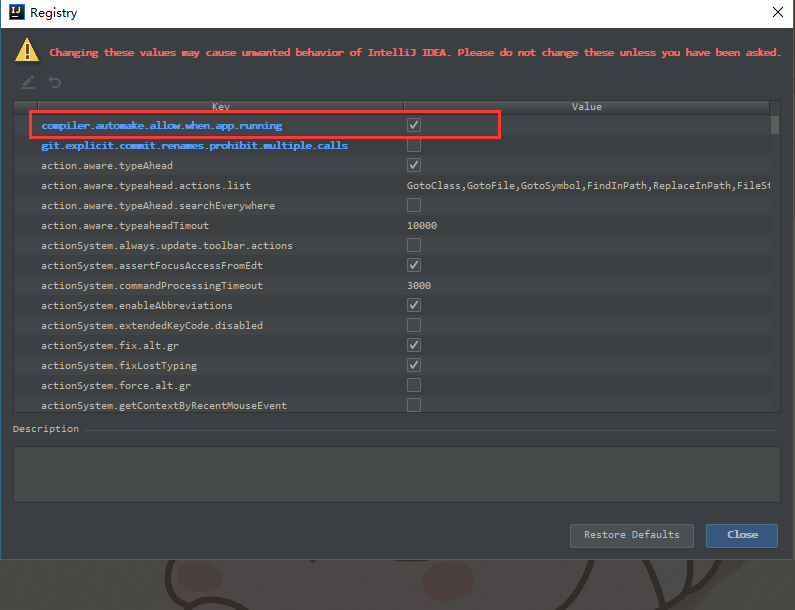795x610 pixels.
Task: Click the 10000 typeaheadTimout value field
Action: click(422, 225)
